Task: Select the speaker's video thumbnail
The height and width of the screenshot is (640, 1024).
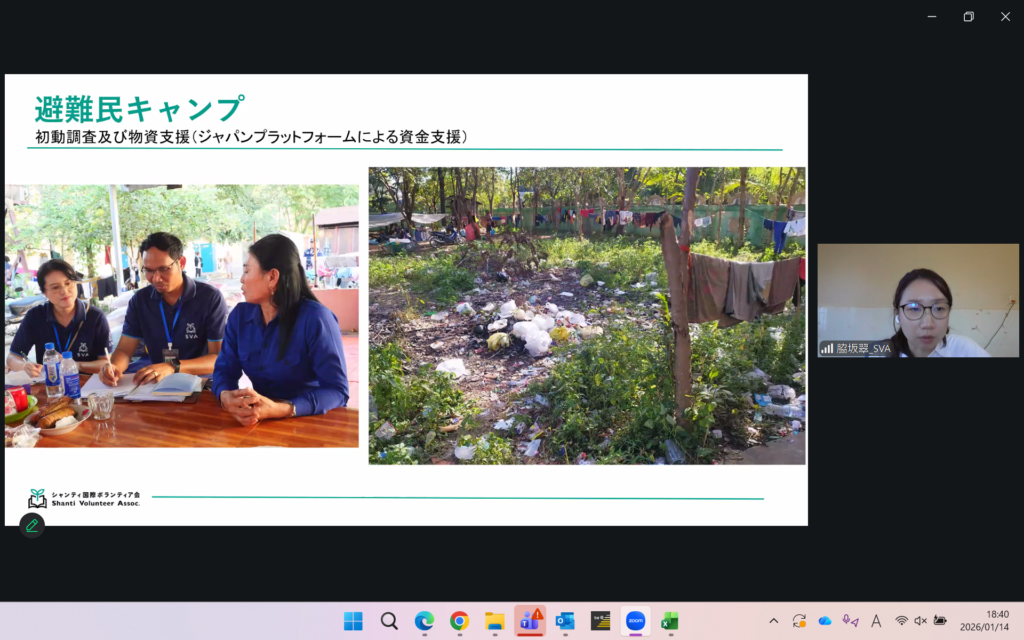Action: tap(918, 300)
